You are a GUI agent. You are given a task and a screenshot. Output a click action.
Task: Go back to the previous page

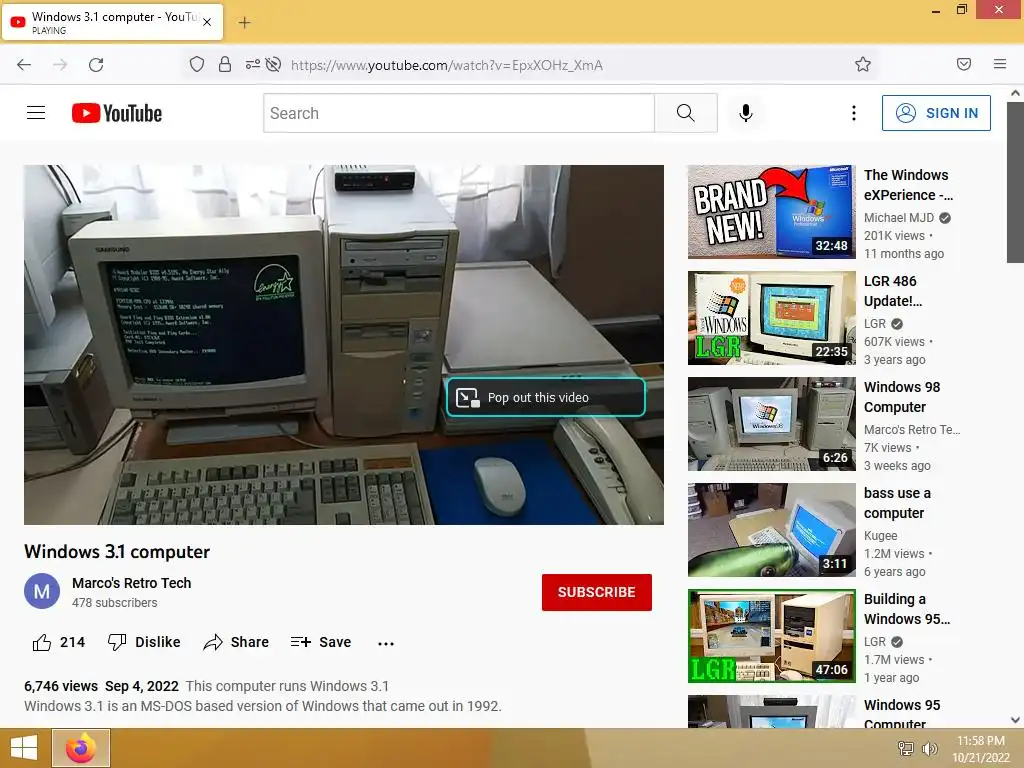click(24, 65)
